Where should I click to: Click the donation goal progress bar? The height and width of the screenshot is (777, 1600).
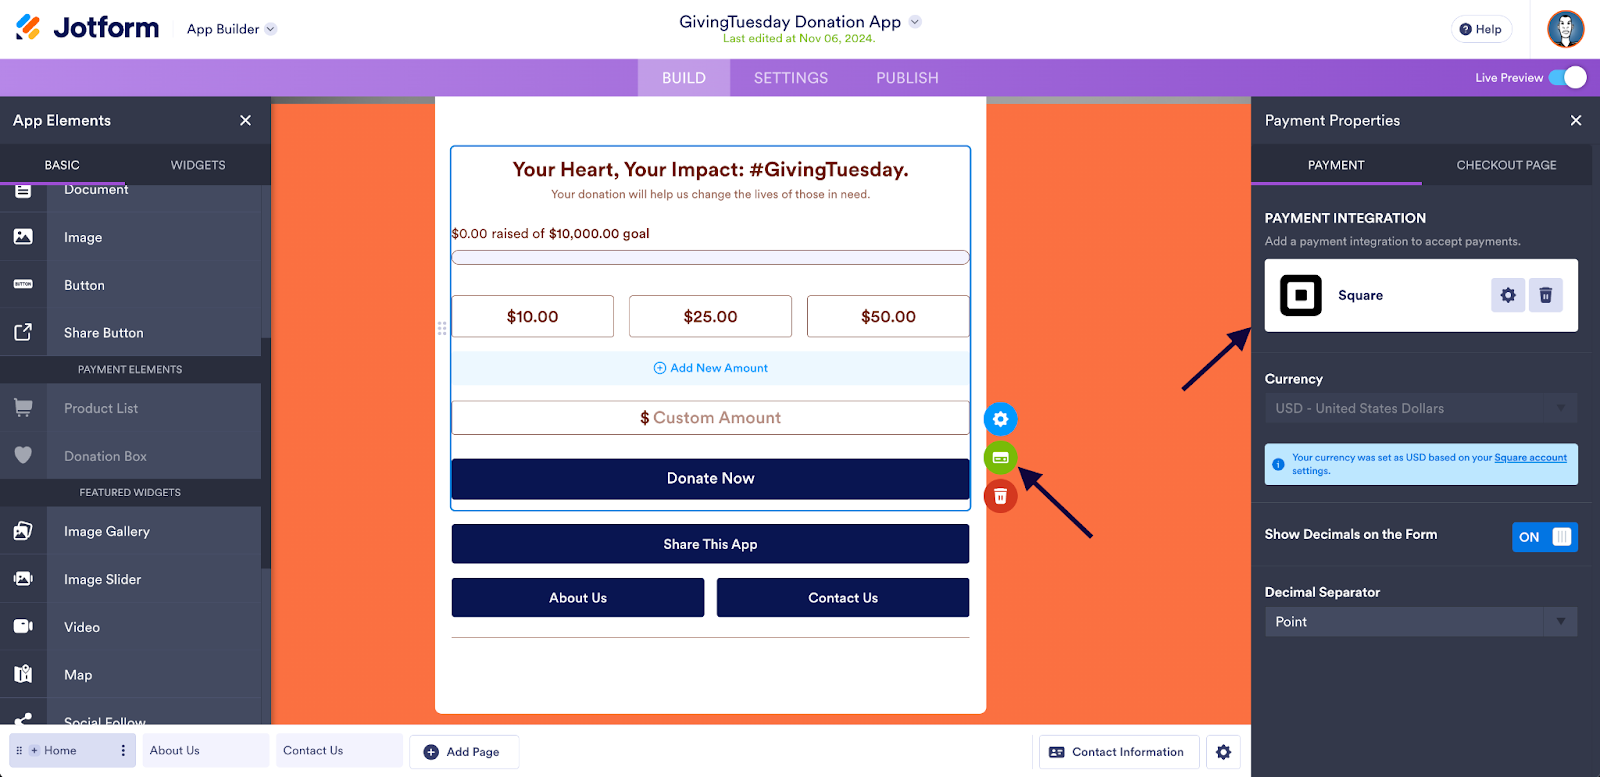pos(710,258)
